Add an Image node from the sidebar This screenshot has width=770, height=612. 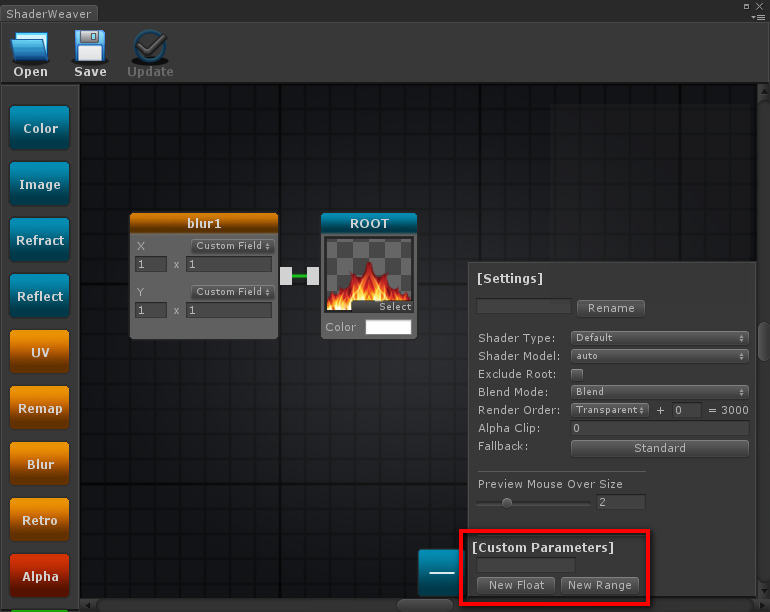(40, 184)
